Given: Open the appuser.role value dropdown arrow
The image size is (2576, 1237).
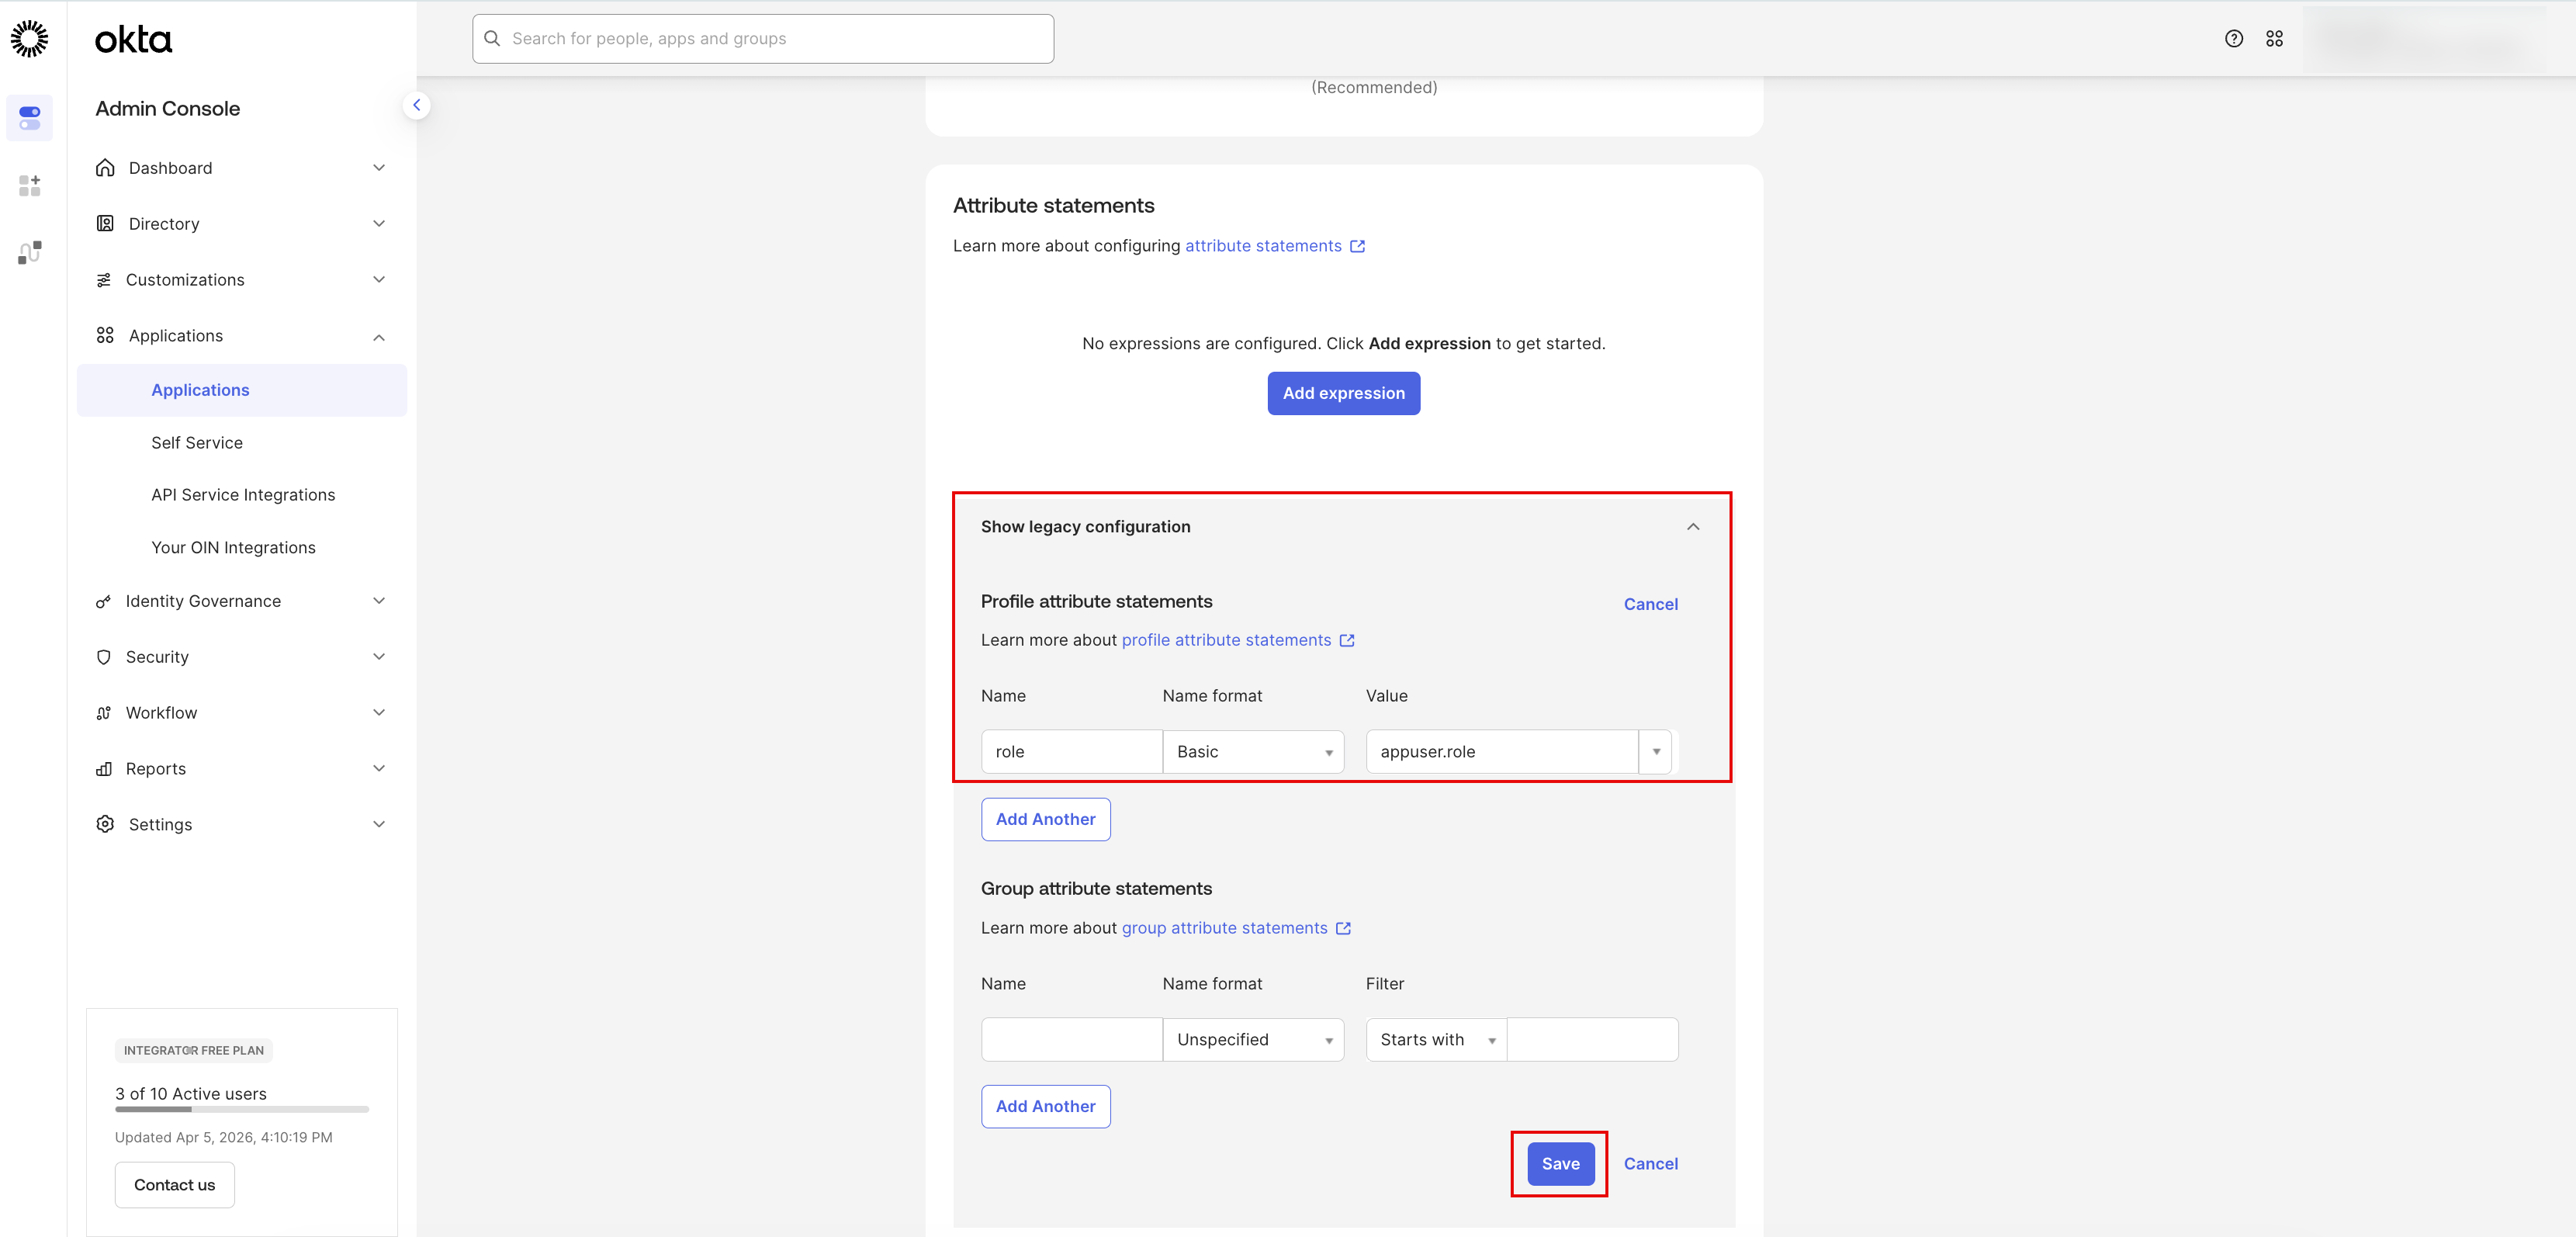Looking at the screenshot, I should click(x=1656, y=752).
